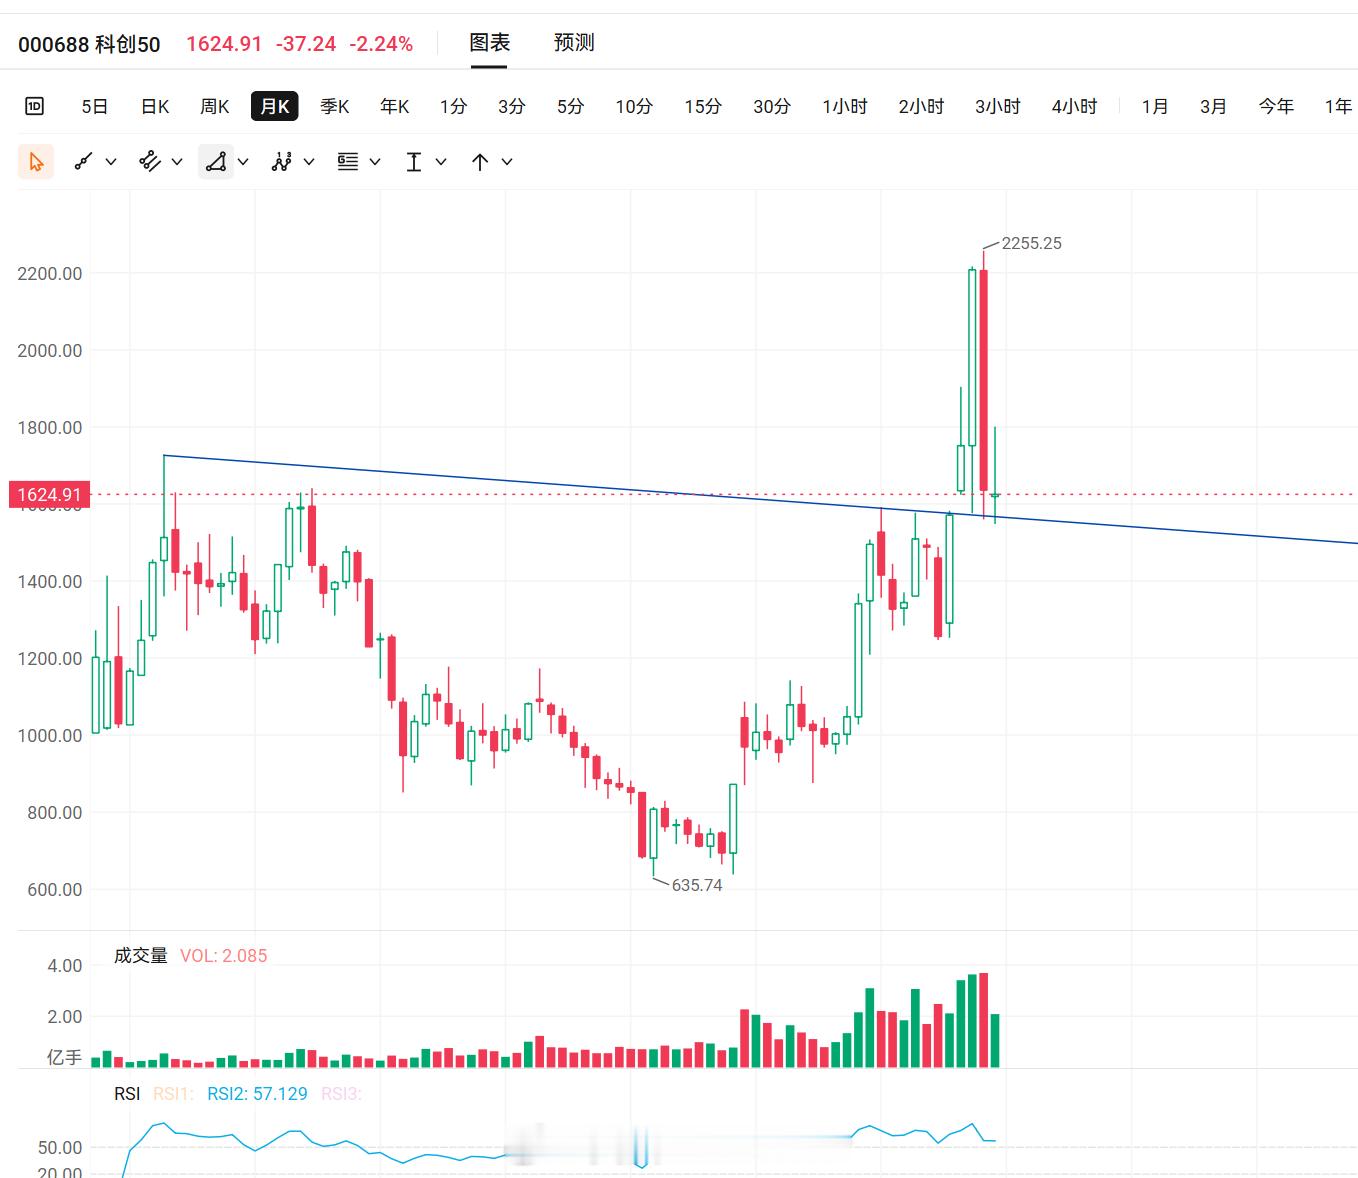This screenshot has width=1358, height=1178.
Task: Select the Fibonacci retracement lines tool
Action: (347, 161)
